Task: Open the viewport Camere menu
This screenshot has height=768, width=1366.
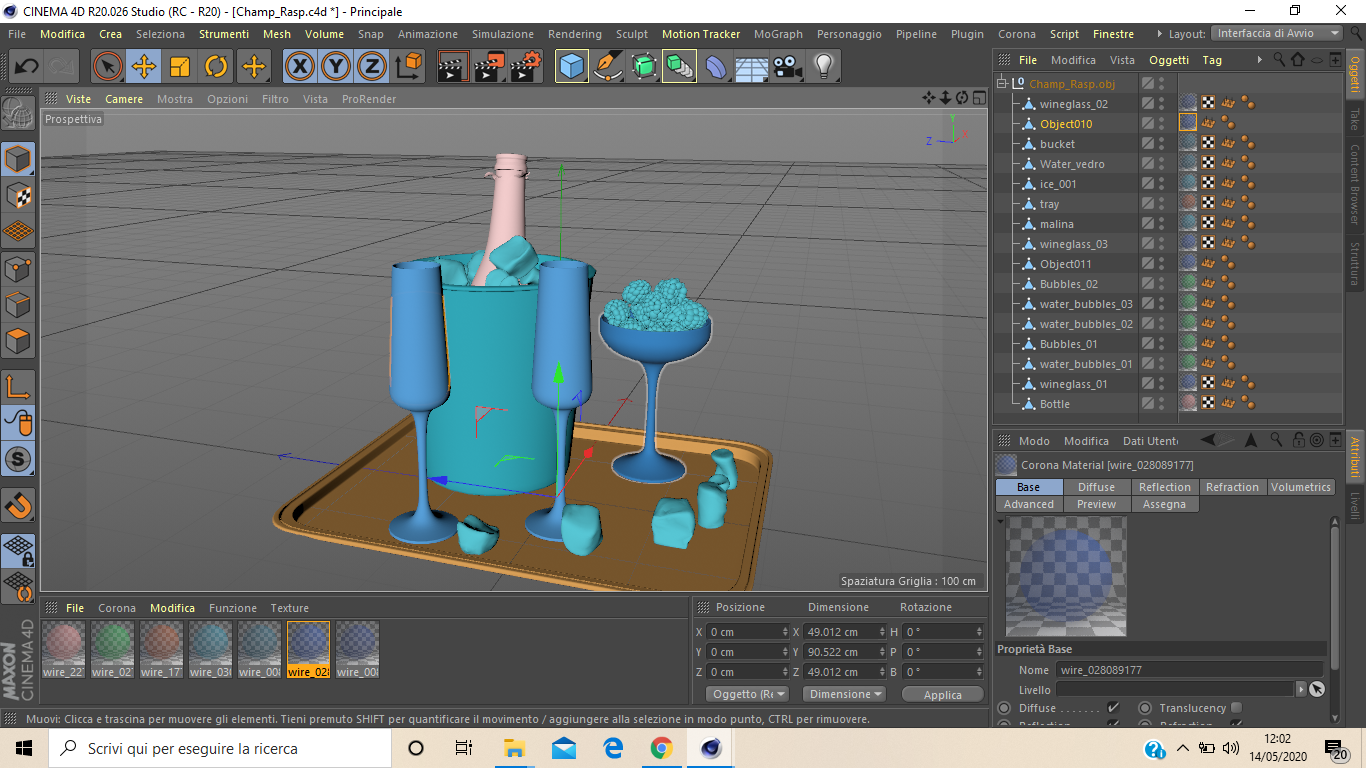Action: point(124,99)
